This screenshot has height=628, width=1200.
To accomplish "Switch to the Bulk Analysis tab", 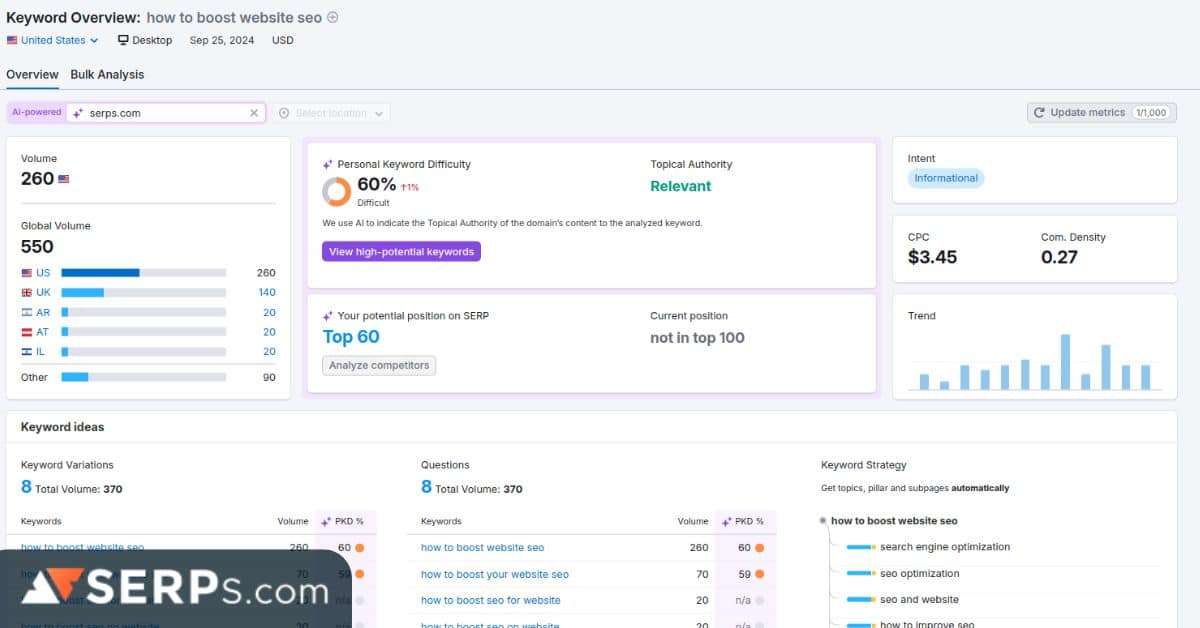I will click(107, 75).
